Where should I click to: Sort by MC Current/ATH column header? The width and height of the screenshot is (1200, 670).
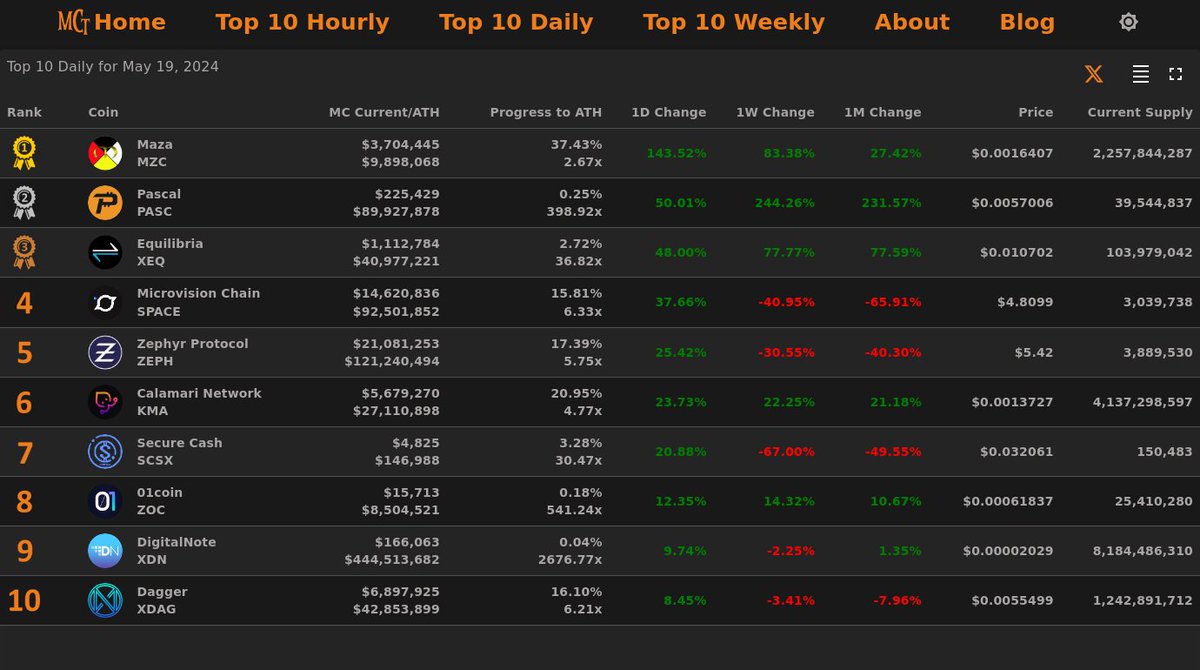[384, 113]
